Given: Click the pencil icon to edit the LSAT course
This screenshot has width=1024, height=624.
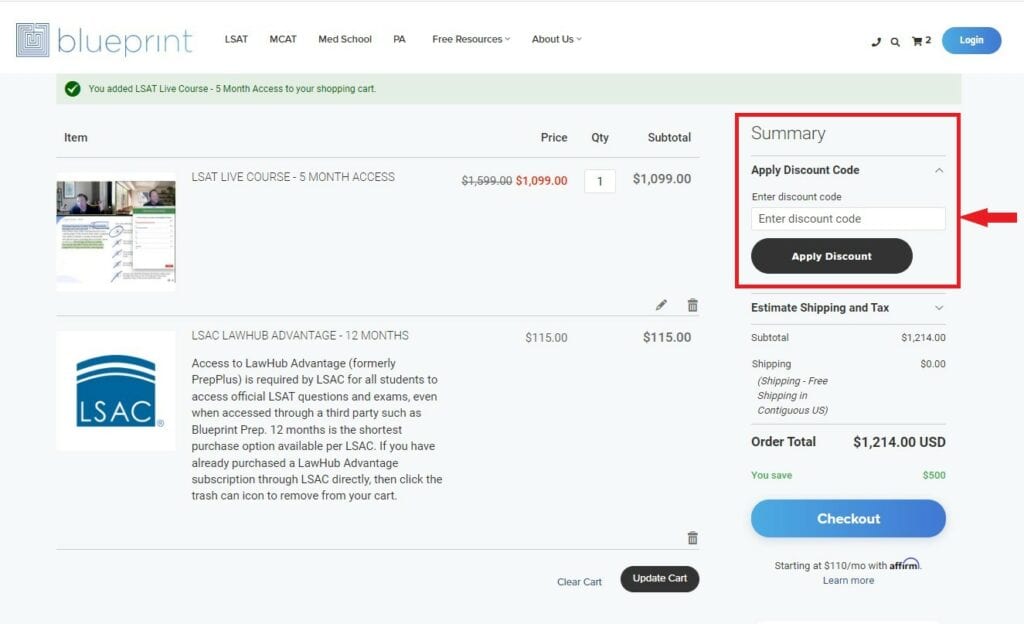Looking at the screenshot, I should click(661, 304).
